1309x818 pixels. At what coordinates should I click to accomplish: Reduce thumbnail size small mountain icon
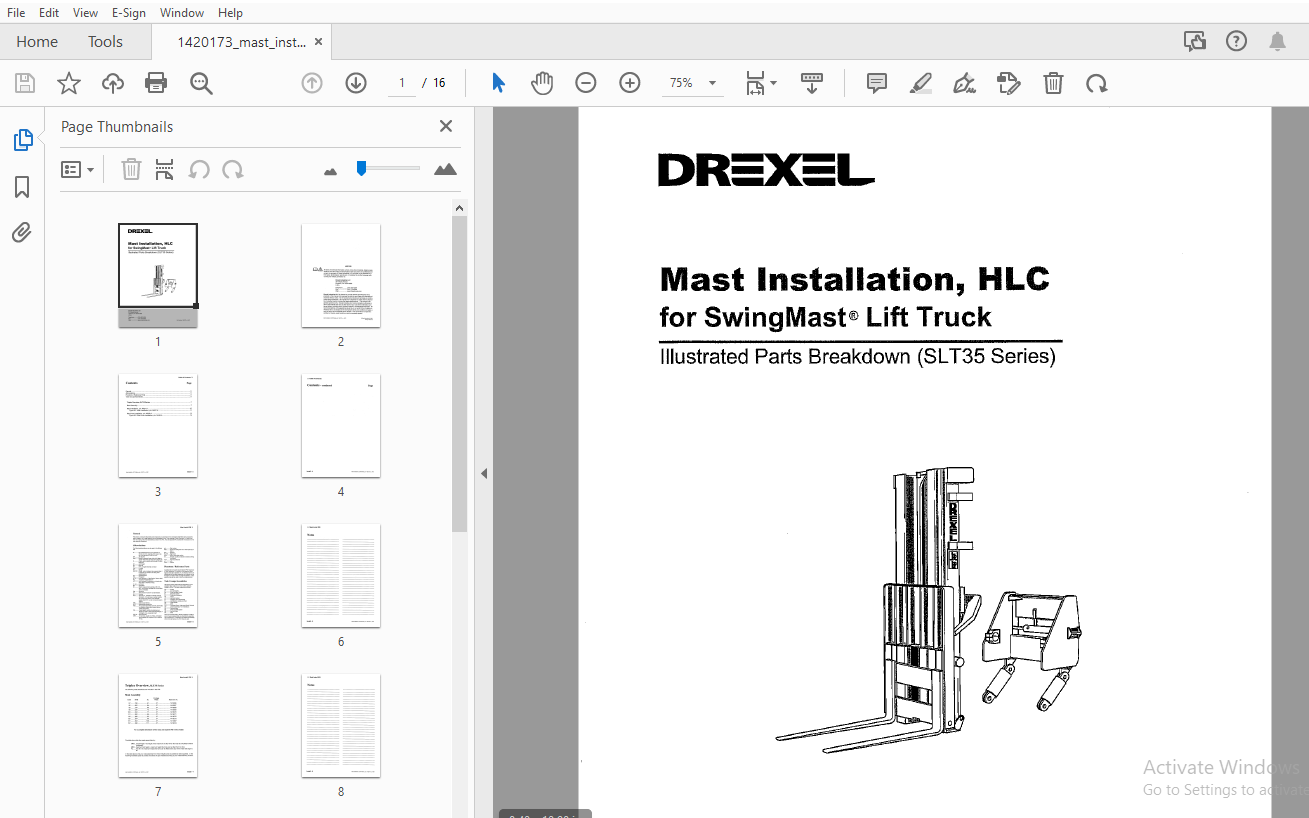coord(331,171)
